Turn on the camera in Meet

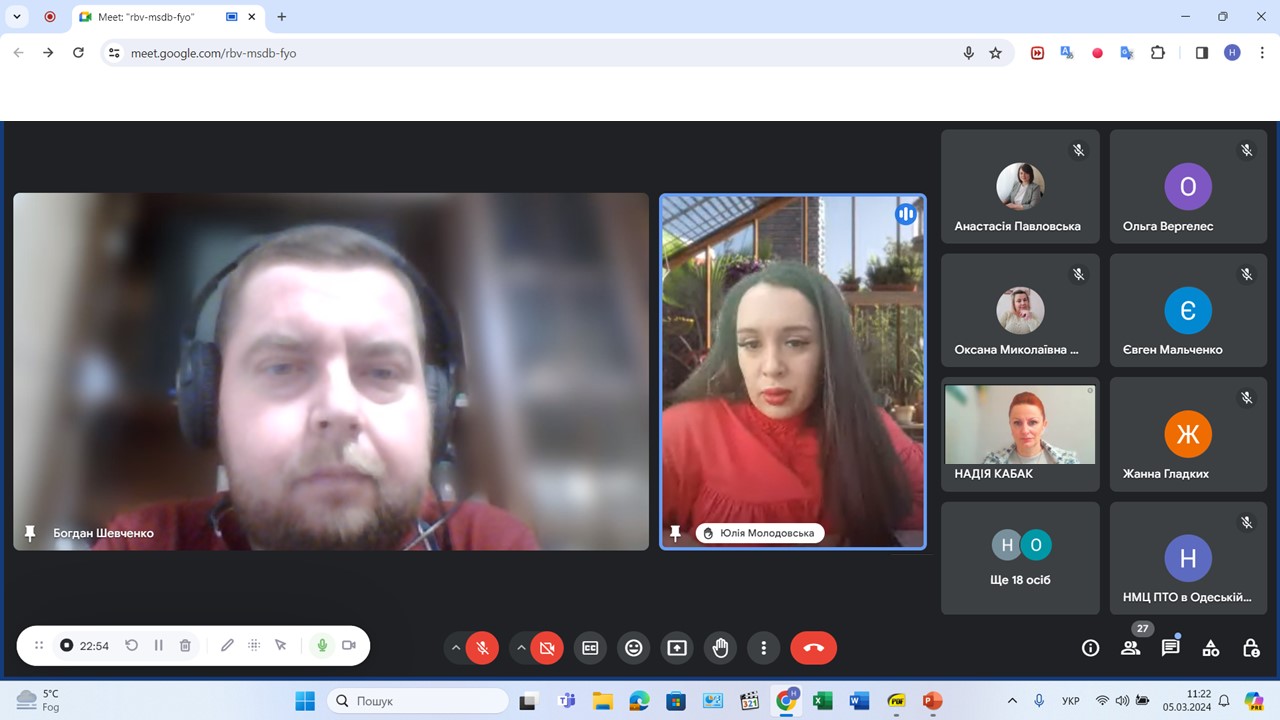[x=547, y=648]
